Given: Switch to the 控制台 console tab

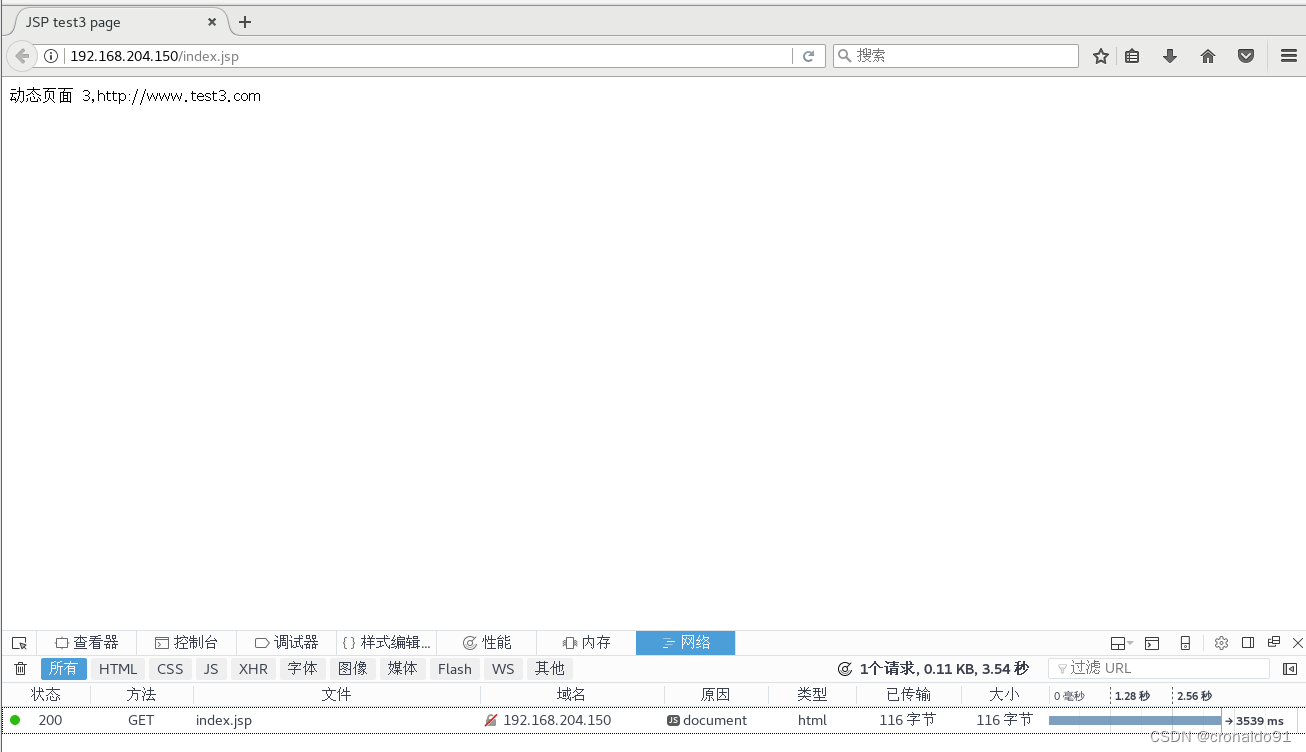Looking at the screenshot, I should tap(186, 643).
